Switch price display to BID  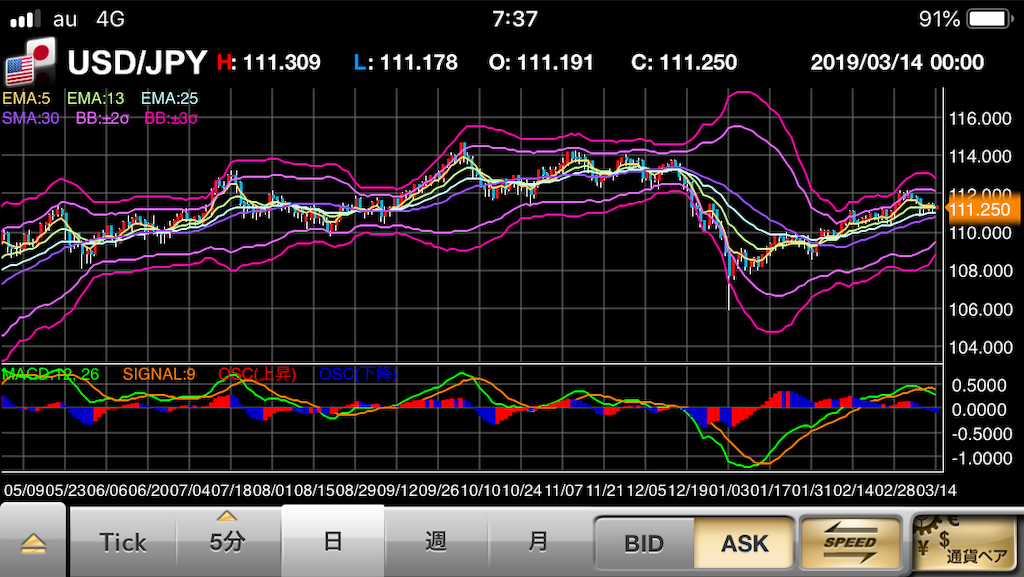point(644,543)
